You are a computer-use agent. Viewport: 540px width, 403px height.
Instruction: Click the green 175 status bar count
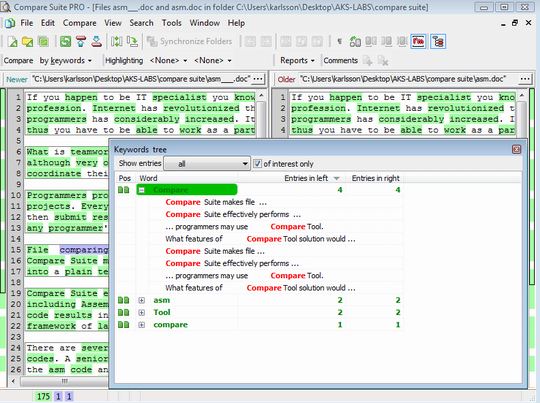tap(43, 396)
